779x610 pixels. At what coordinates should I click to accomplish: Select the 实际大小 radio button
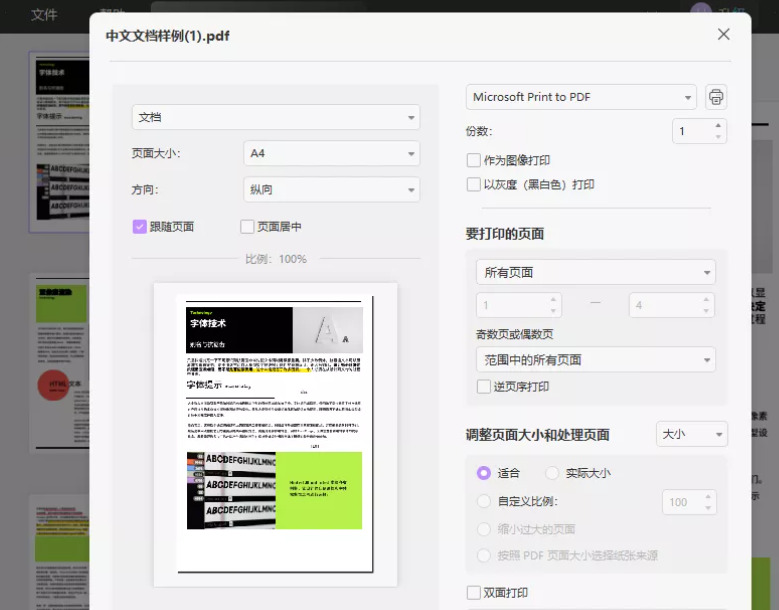pyautogui.click(x=552, y=473)
